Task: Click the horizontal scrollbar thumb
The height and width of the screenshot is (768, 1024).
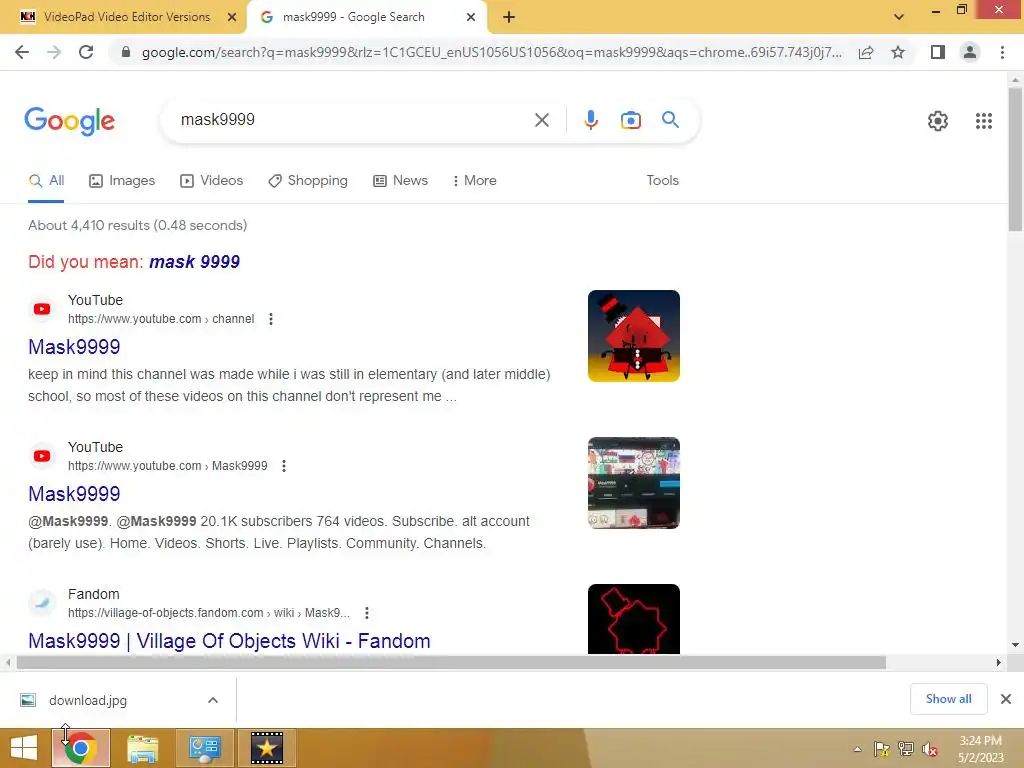Action: (451, 662)
